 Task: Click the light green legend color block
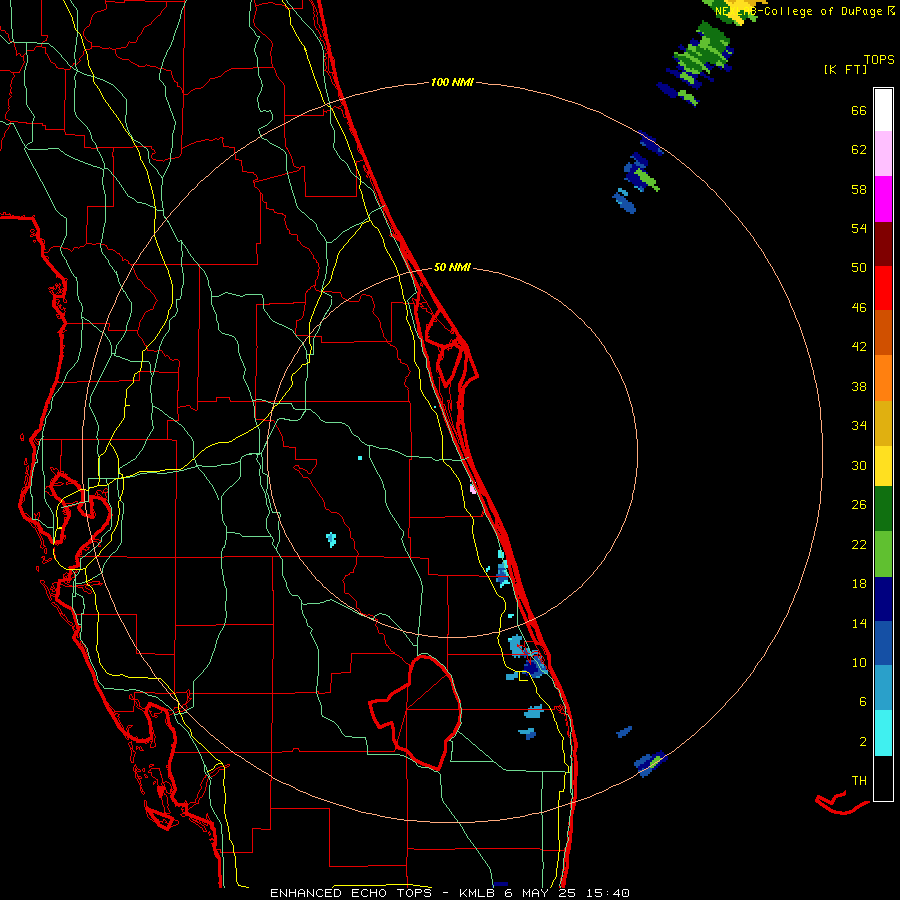(883, 554)
